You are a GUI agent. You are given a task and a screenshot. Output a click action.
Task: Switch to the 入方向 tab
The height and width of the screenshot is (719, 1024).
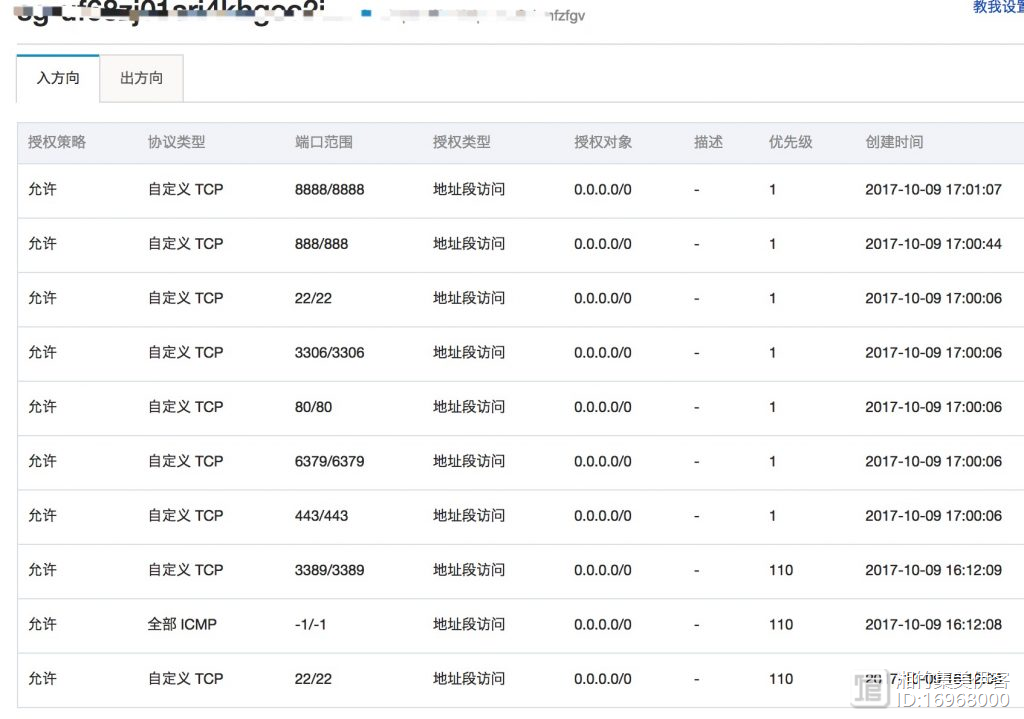[x=58, y=78]
